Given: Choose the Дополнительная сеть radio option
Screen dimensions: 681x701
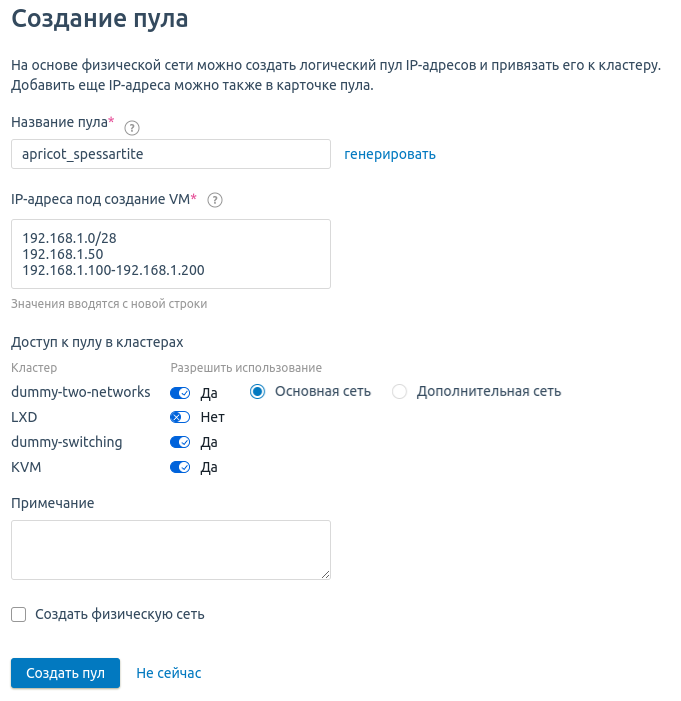Looking at the screenshot, I should pos(400,392).
